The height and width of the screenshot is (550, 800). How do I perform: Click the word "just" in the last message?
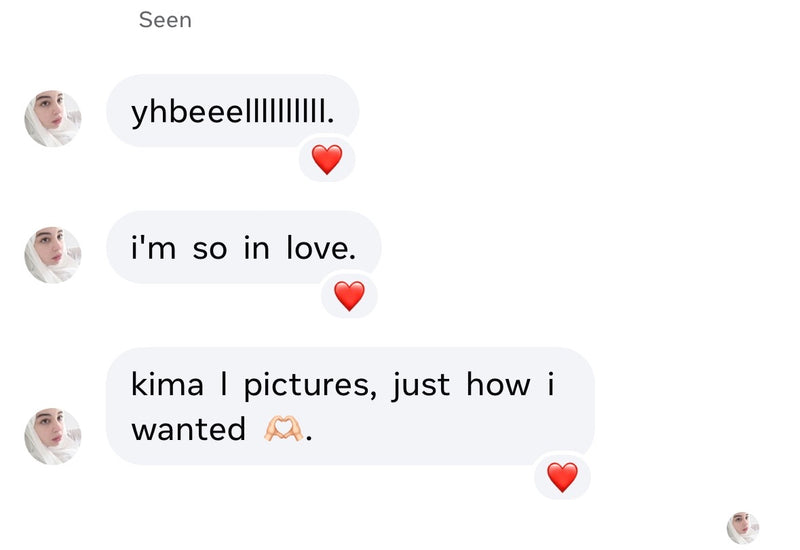click(x=421, y=385)
